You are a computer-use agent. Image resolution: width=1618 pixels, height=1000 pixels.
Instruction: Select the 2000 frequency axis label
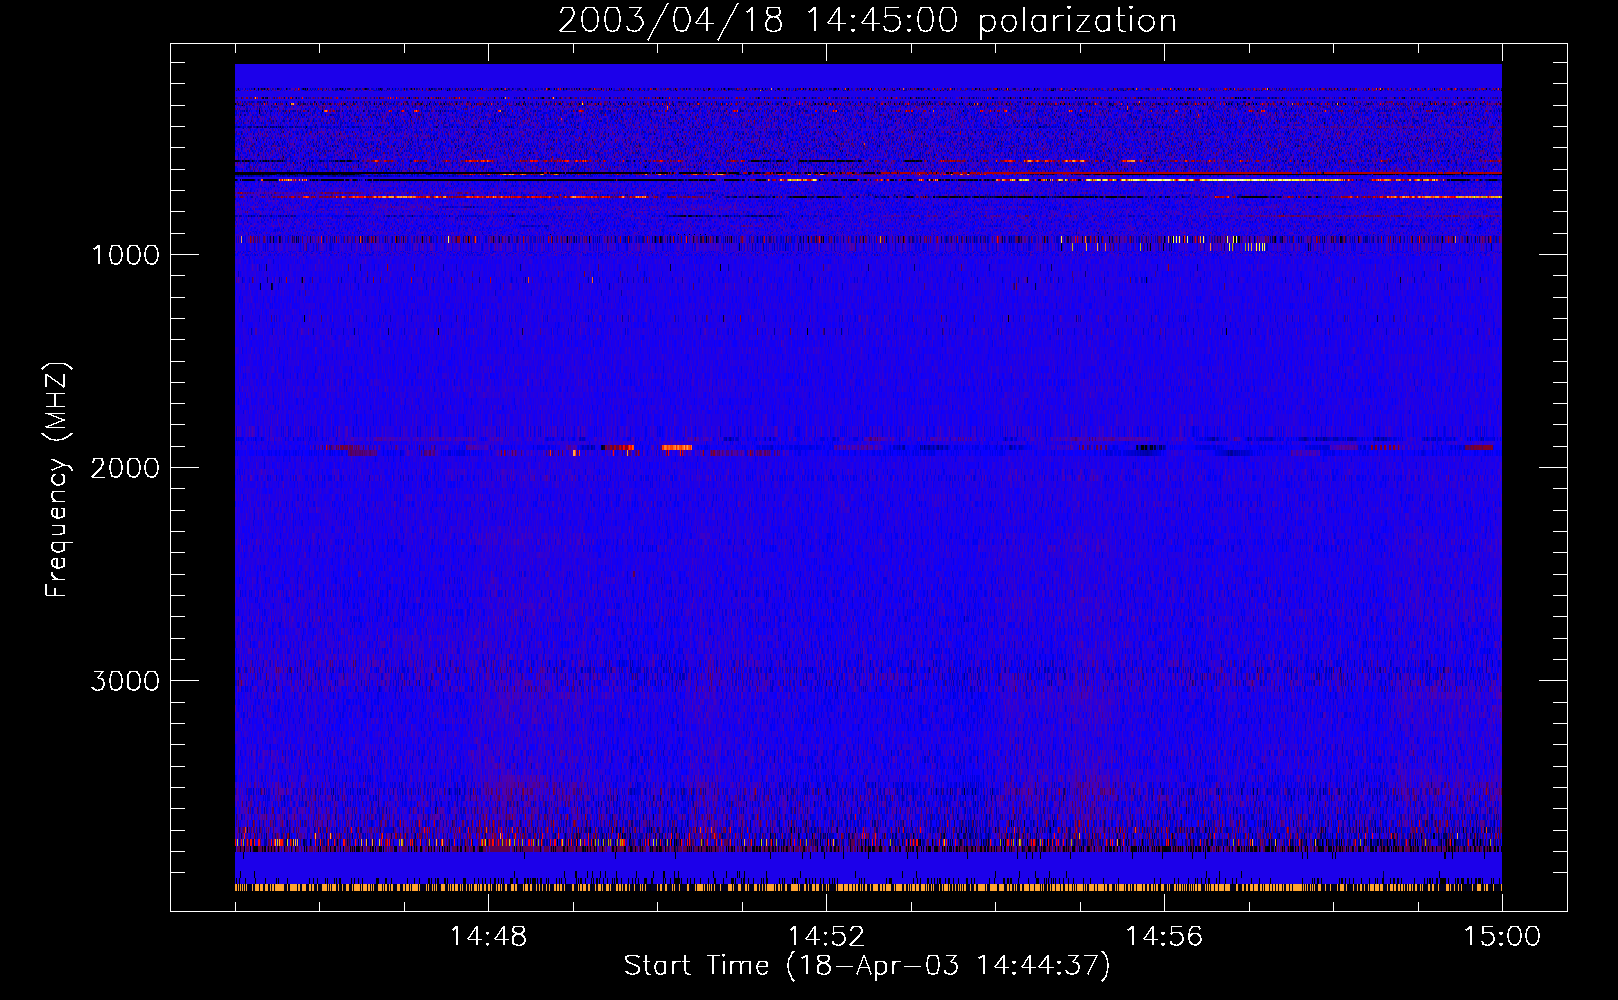pyautogui.click(x=125, y=468)
